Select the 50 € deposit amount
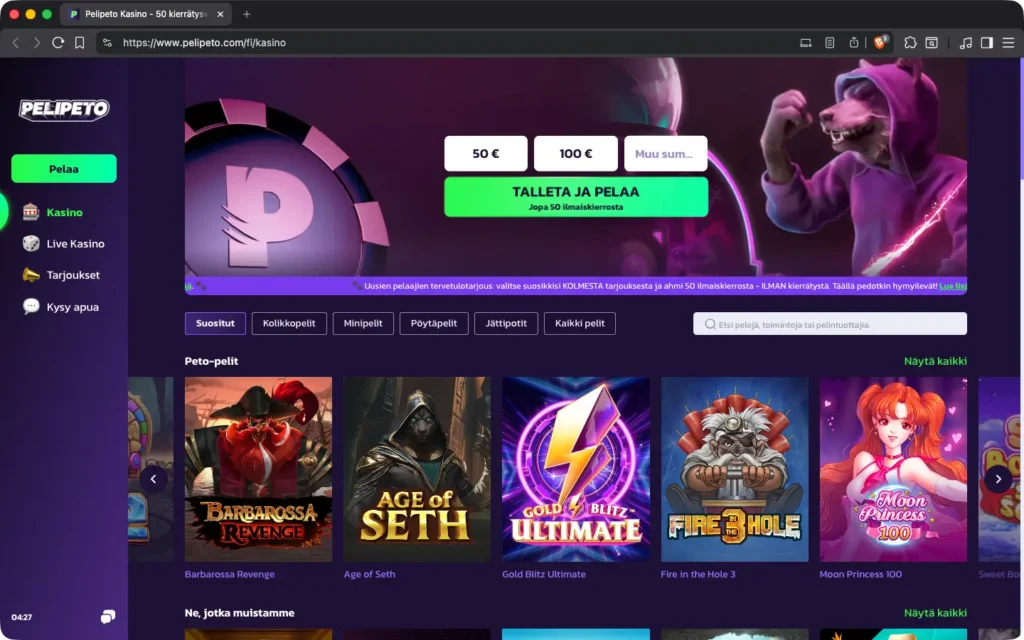The image size is (1024, 640). click(485, 154)
